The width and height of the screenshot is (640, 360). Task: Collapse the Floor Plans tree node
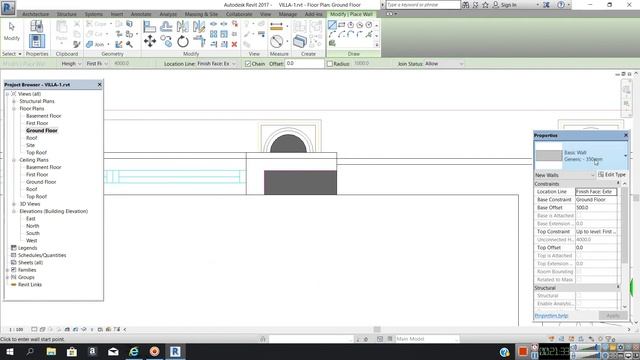coord(14,109)
